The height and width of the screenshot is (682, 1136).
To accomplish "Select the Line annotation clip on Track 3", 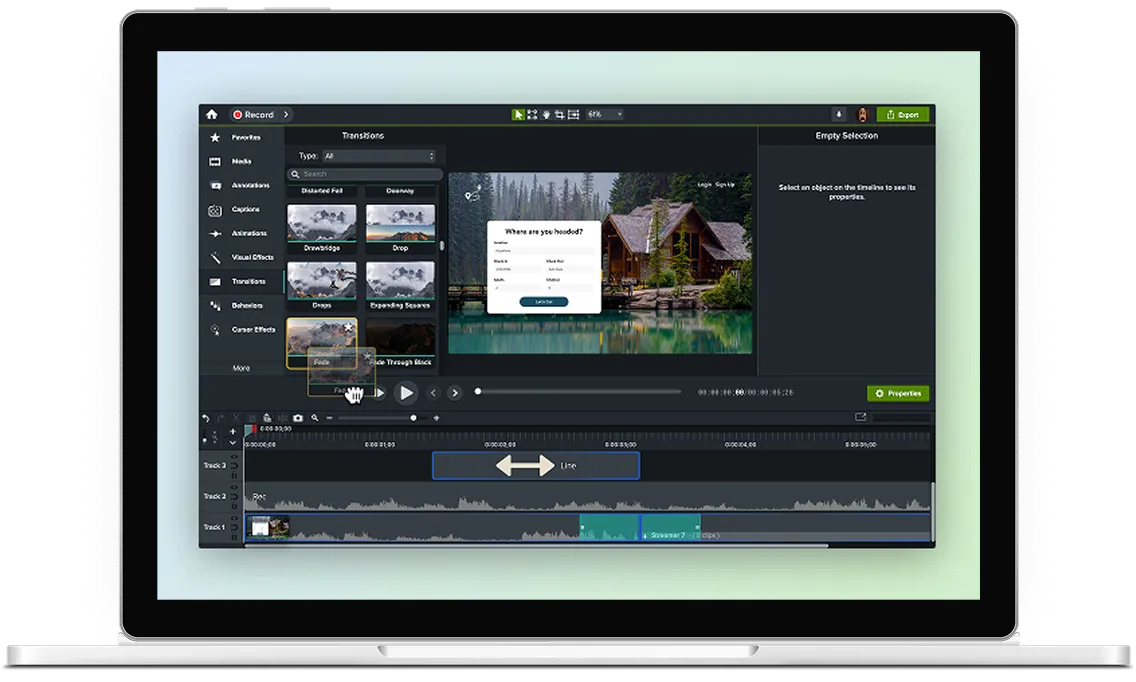I will click(536, 465).
